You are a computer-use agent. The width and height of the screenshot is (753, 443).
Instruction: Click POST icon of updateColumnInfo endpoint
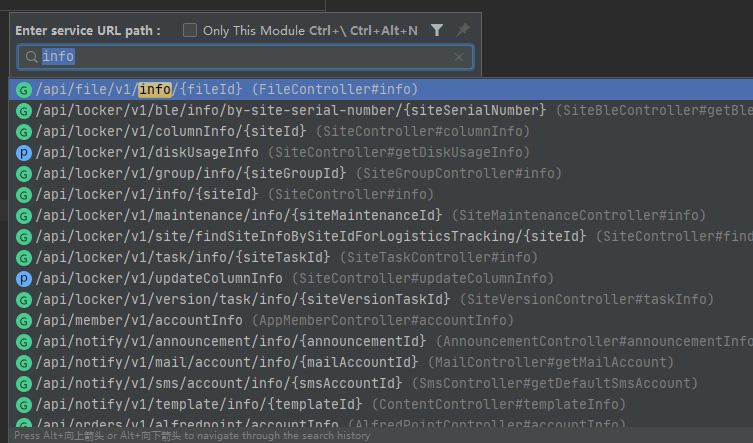[x=24, y=279]
